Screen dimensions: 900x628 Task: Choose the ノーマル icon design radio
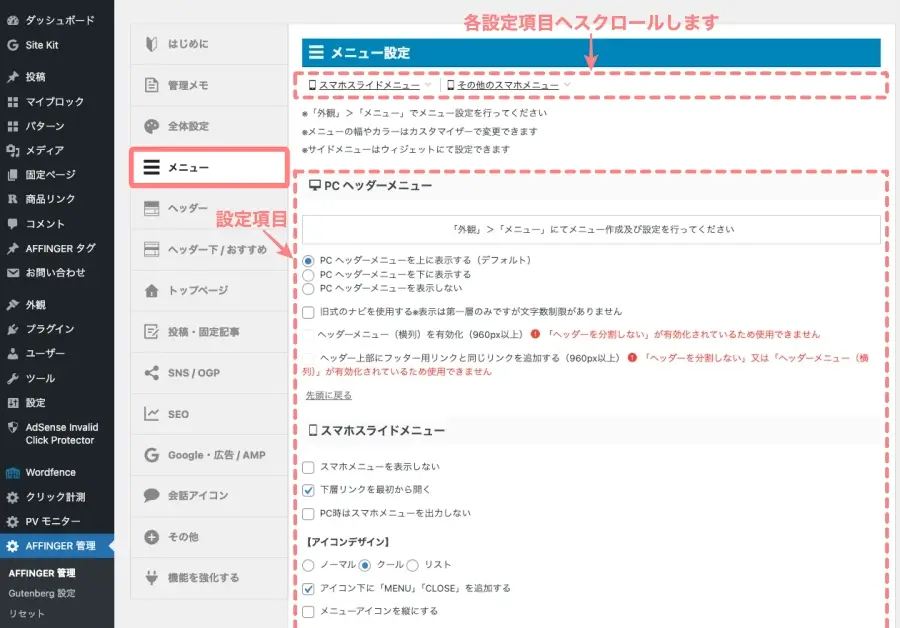[309, 565]
